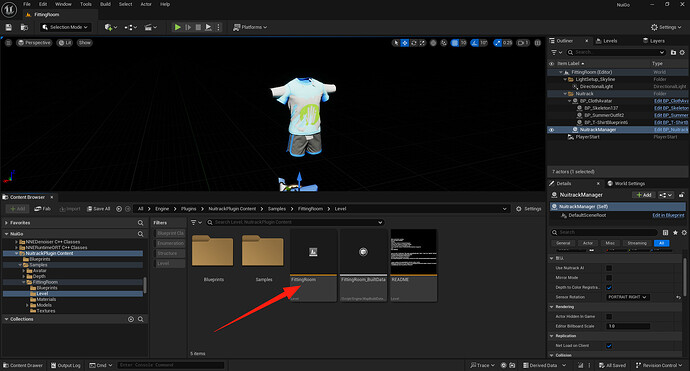
Task: Collapse the FittingRoom folder in tree
Action: 24,282
